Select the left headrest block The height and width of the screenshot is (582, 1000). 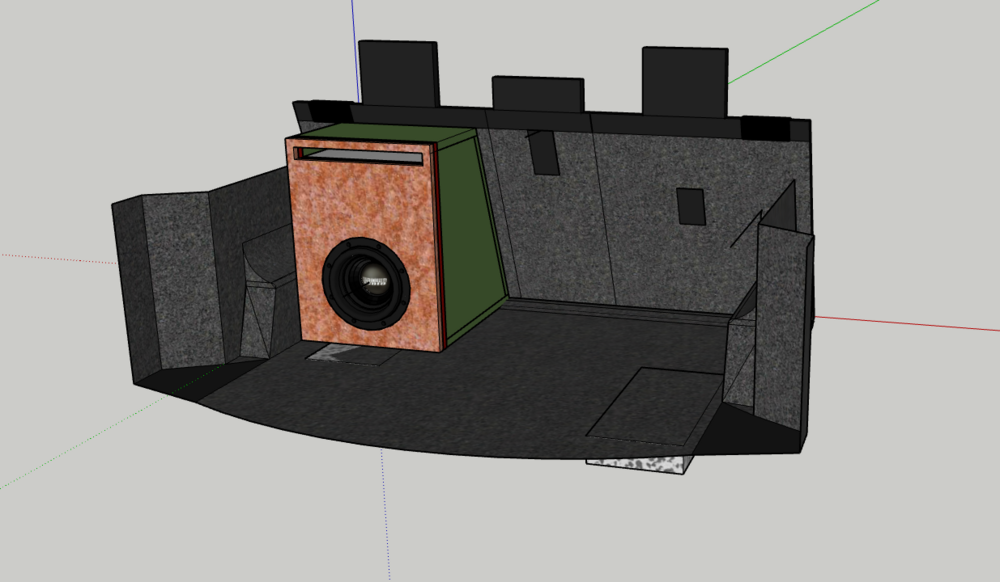click(x=399, y=74)
